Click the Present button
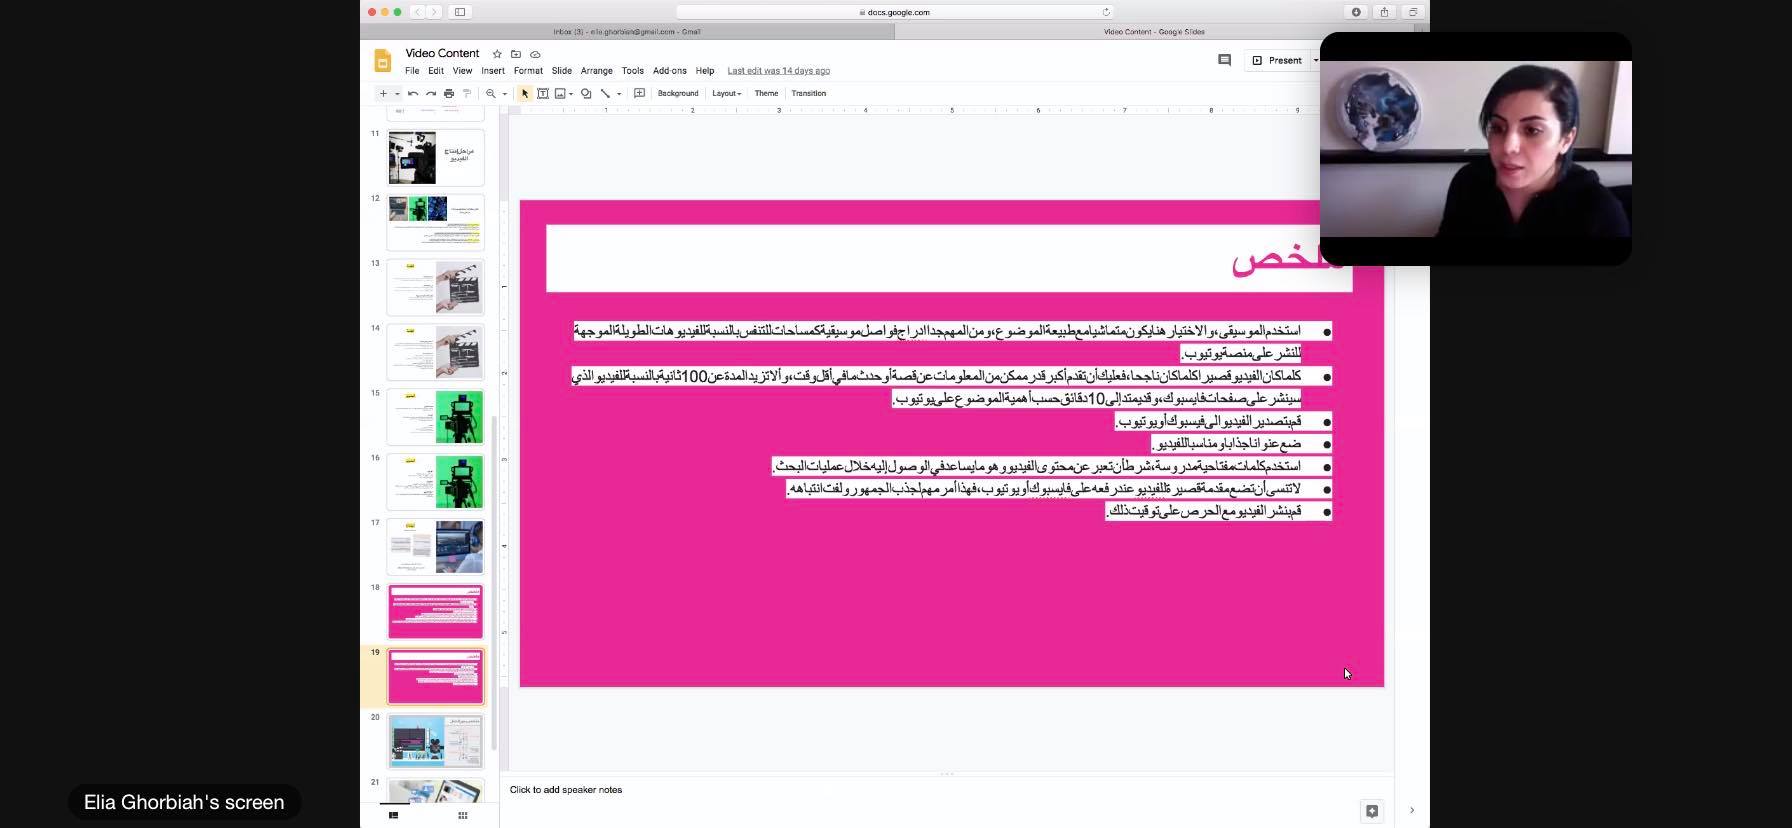1792x828 pixels. [1278, 60]
